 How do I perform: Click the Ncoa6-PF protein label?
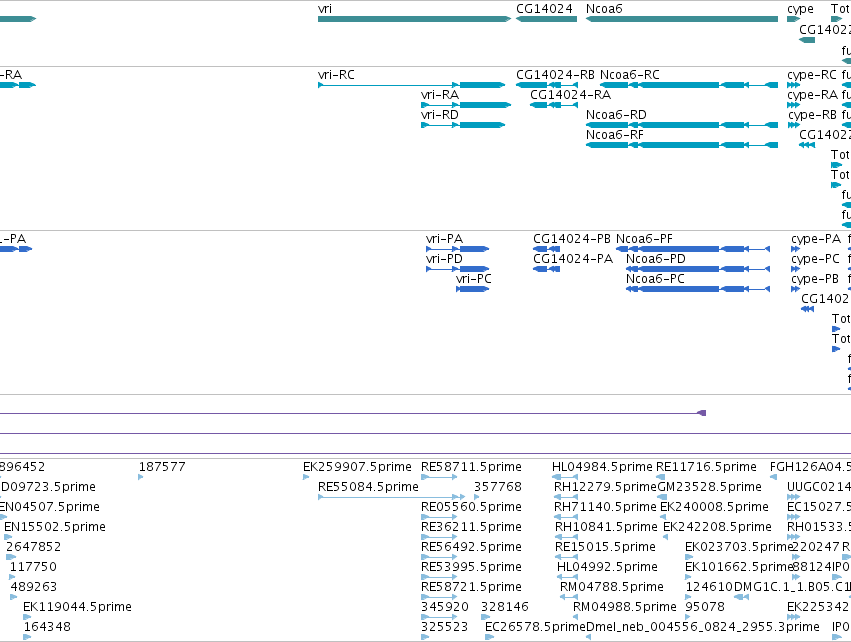pyautogui.click(x=644, y=239)
